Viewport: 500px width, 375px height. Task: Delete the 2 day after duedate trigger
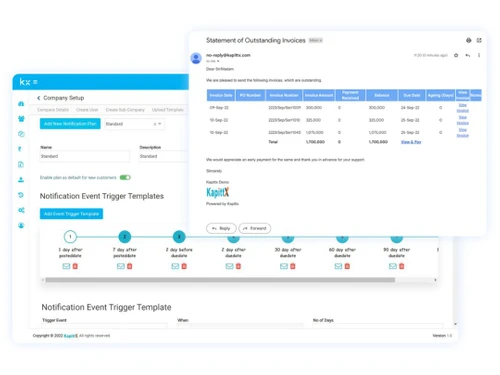click(238, 266)
